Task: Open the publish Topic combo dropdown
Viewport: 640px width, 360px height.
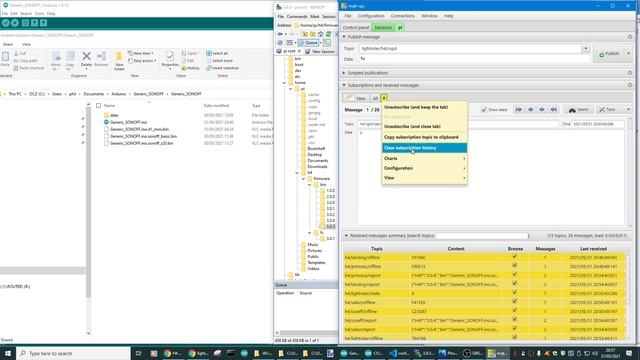Action: 586,48
